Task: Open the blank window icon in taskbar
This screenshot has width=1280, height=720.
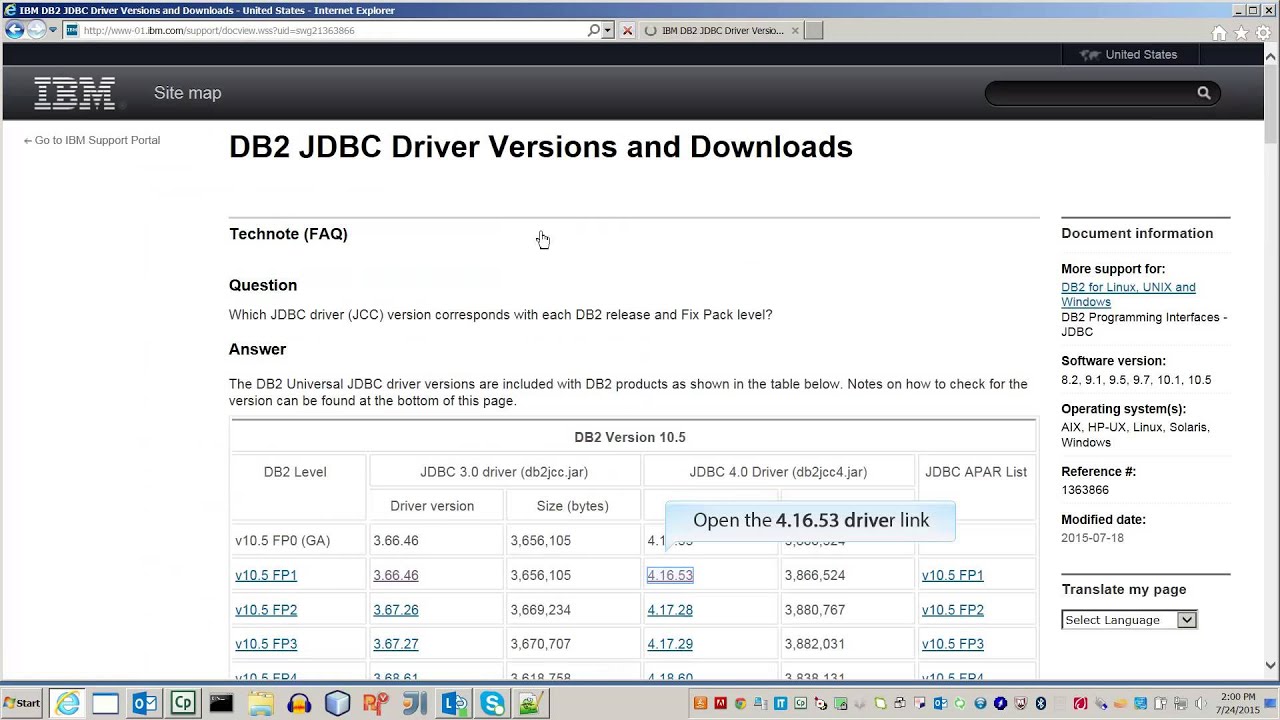Action: (x=106, y=704)
